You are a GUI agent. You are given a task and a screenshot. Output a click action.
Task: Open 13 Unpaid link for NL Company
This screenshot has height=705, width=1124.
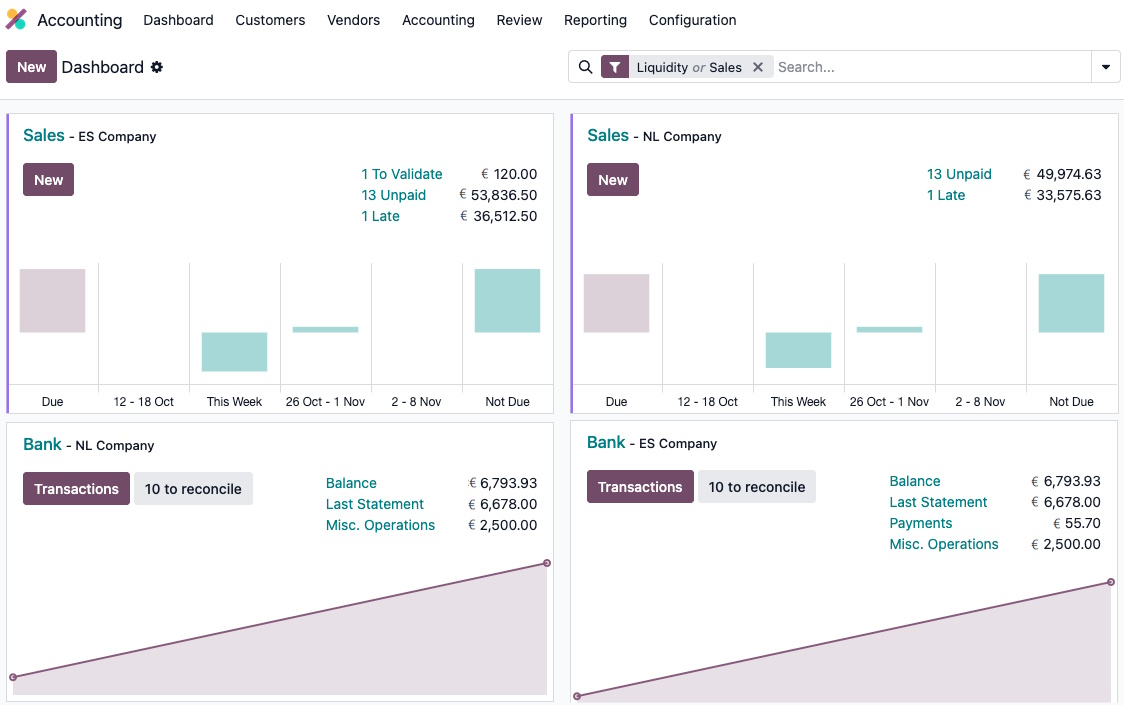point(959,174)
